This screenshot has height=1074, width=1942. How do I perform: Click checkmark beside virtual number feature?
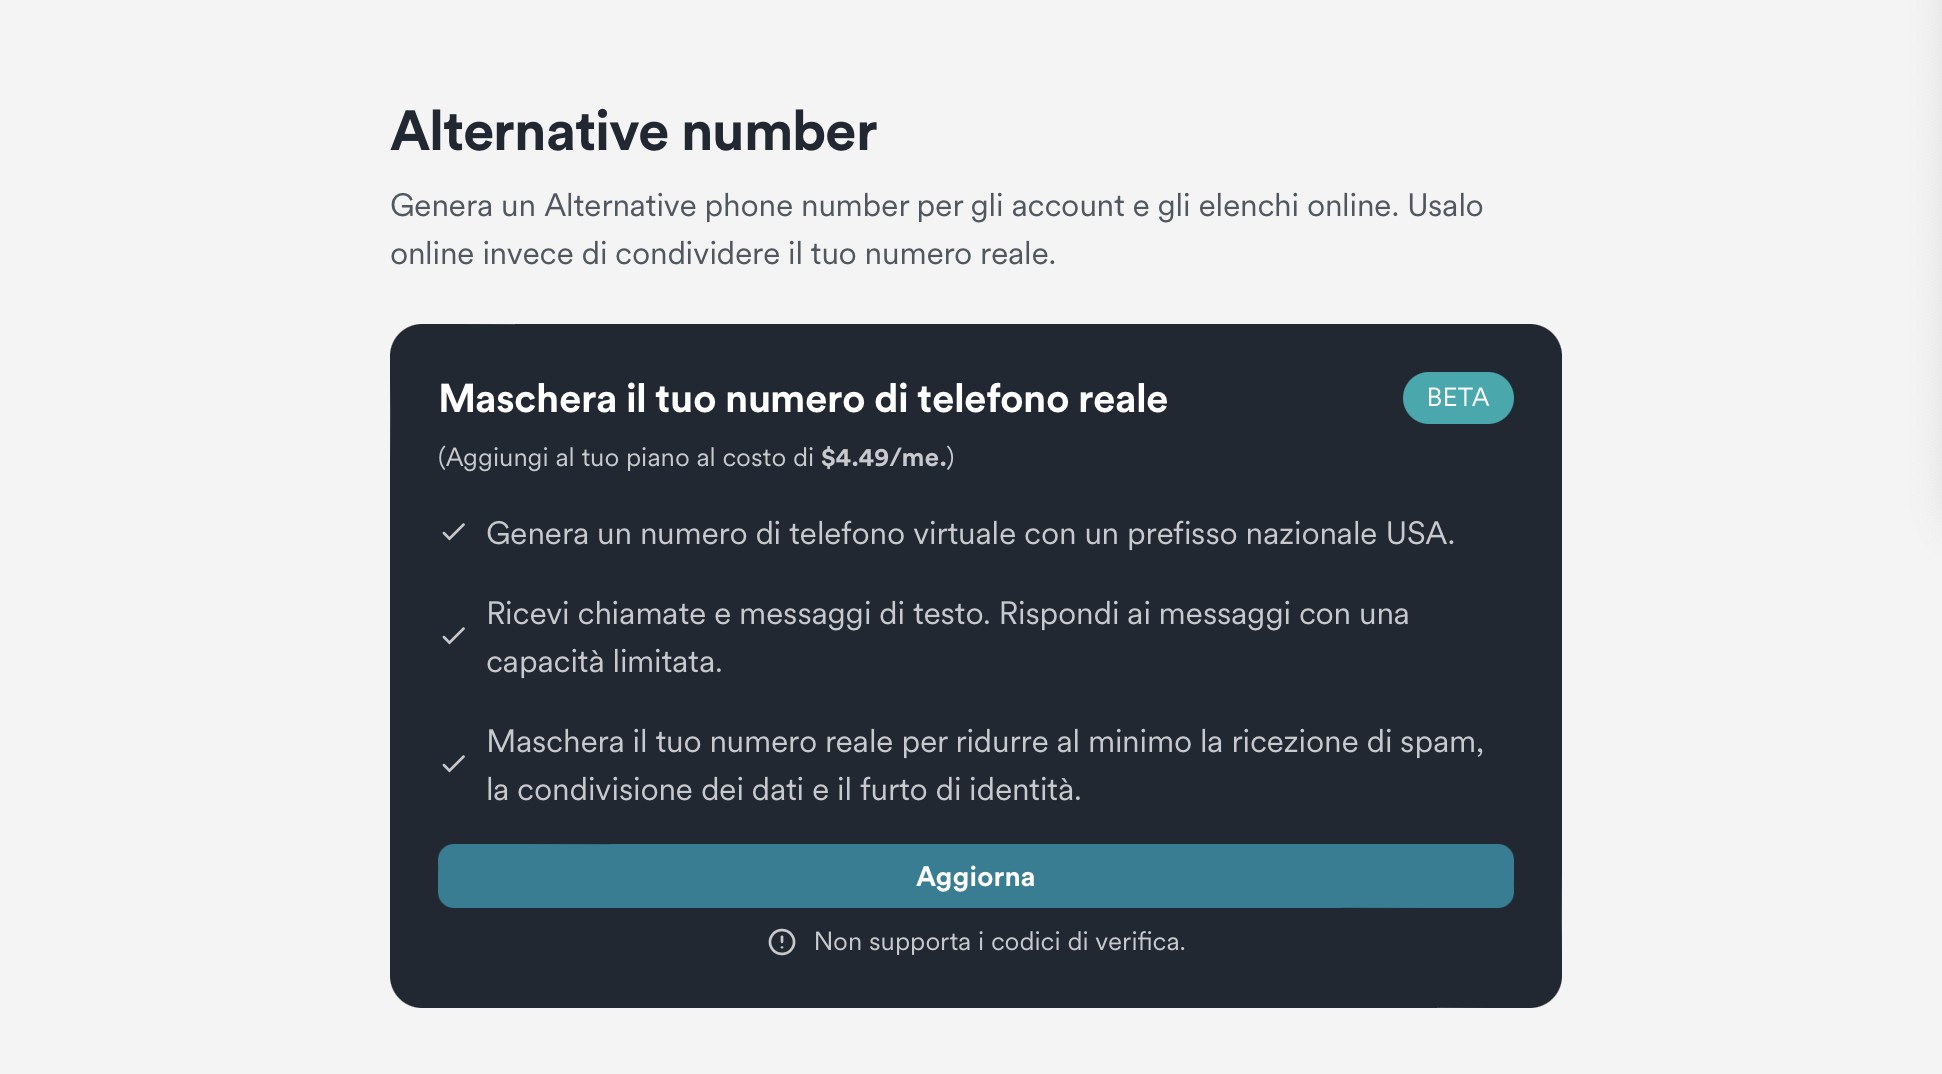tap(454, 533)
